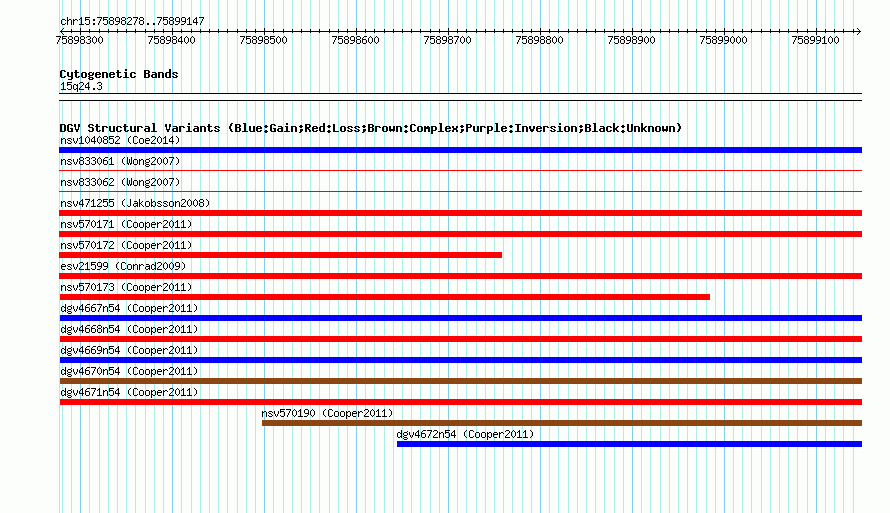
Task: Click the DGV Structural Variants track title
Action: click(x=371, y=128)
